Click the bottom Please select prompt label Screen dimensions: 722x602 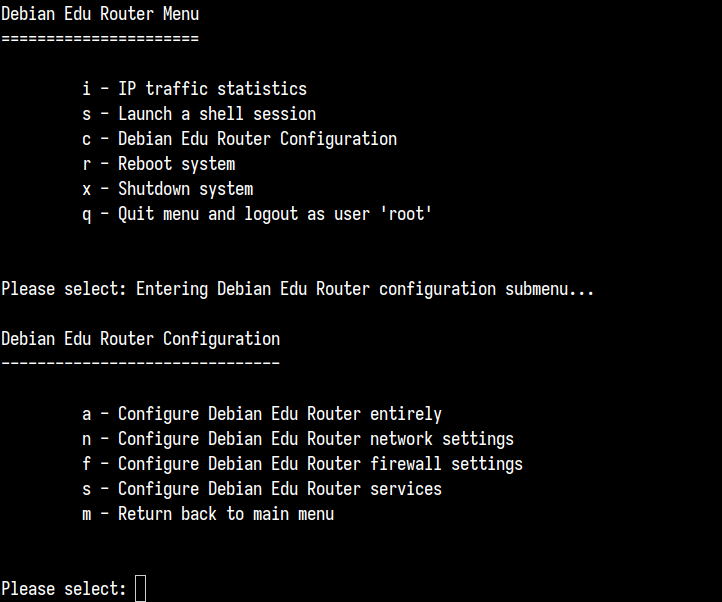pyautogui.click(x=64, y=589)
